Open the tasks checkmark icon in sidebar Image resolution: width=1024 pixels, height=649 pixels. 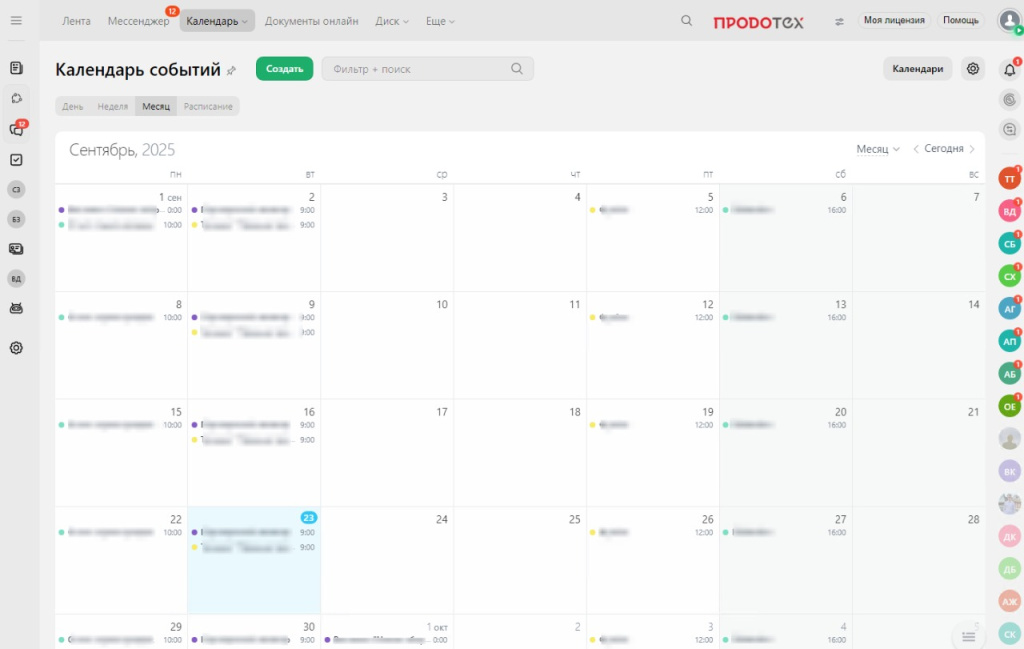(16, 160)
